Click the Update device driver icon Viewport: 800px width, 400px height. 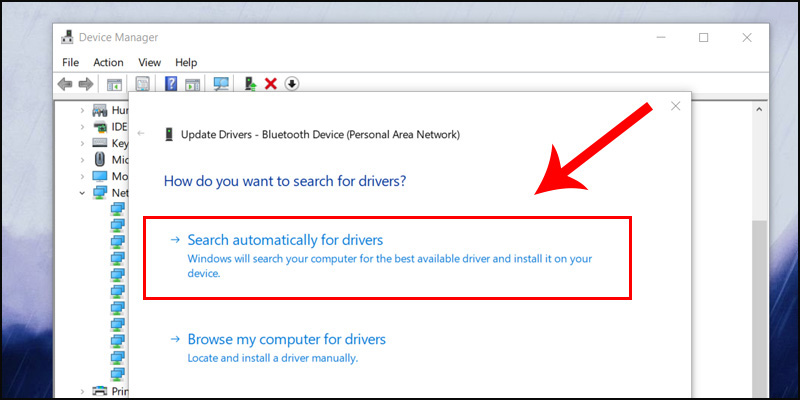click(x=250, y=84)
